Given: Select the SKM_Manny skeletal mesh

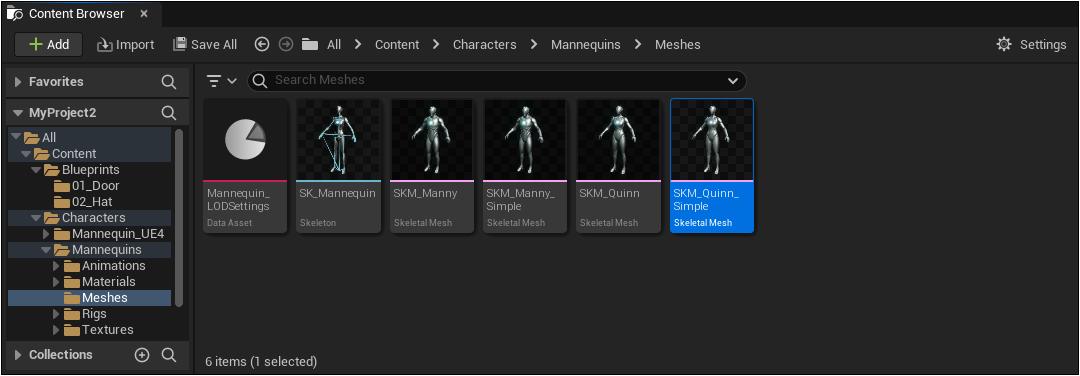Looking at the screenshot, I should pyautogui.click(x=432, y=166).
